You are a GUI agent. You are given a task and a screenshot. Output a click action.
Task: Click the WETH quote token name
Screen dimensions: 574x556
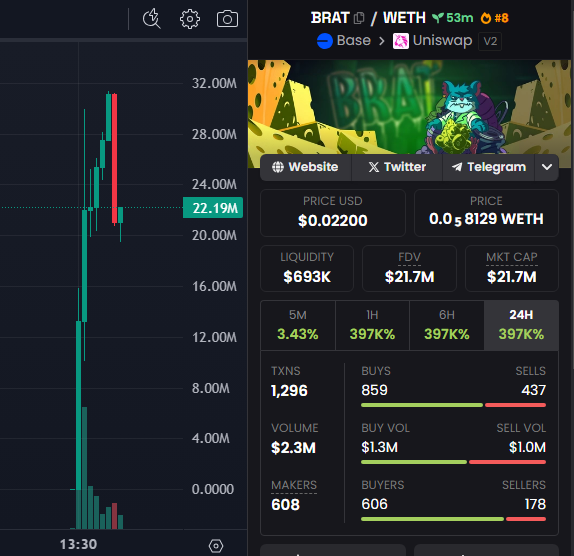[x=404, y=18]
